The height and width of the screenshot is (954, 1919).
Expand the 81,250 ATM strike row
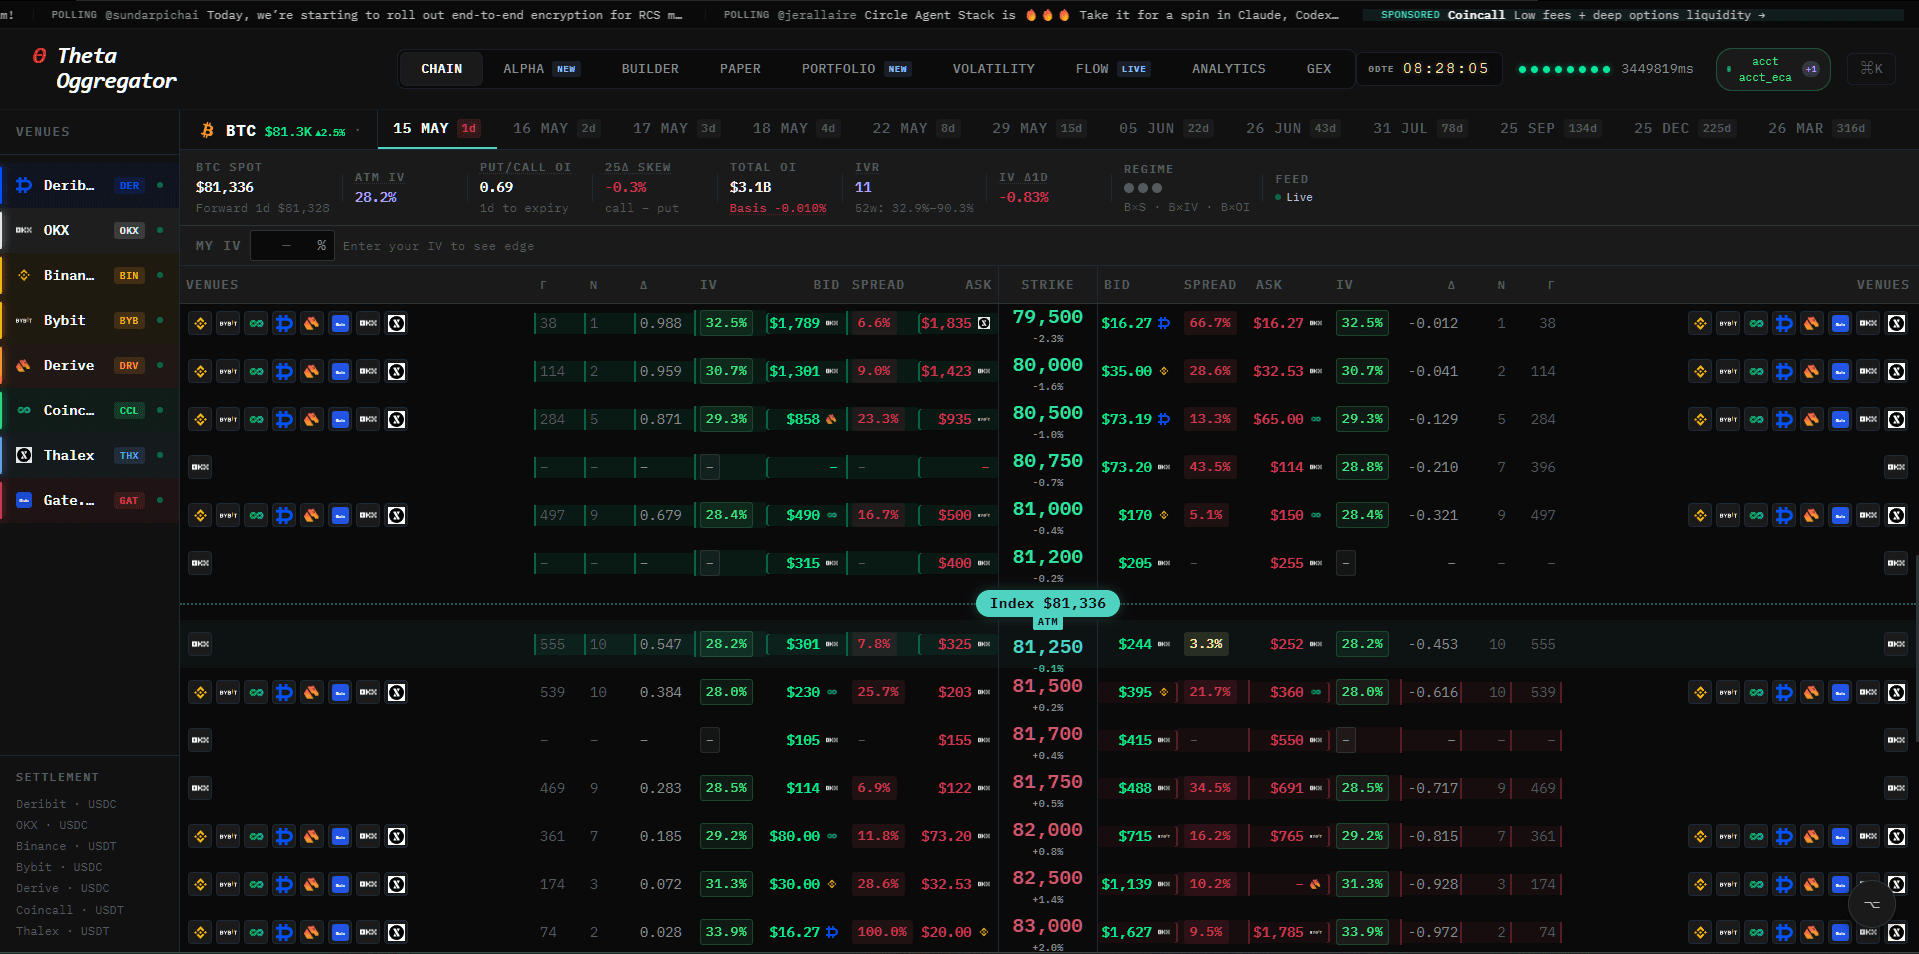1047,644
